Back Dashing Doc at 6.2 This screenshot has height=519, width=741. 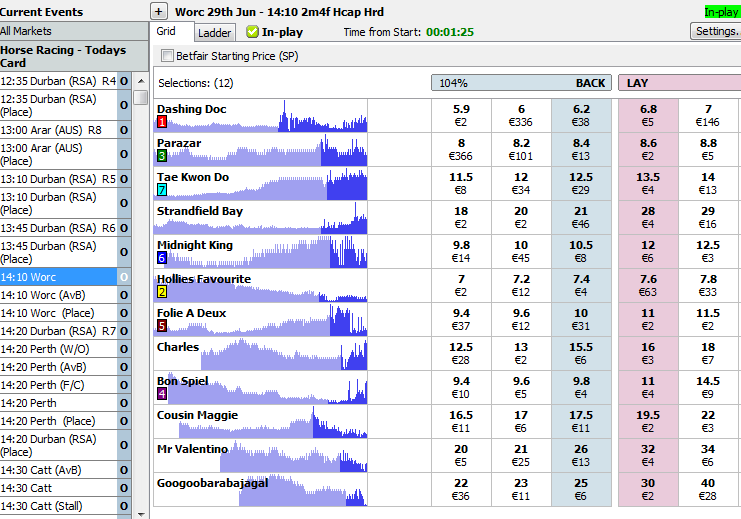pos(581,115)
